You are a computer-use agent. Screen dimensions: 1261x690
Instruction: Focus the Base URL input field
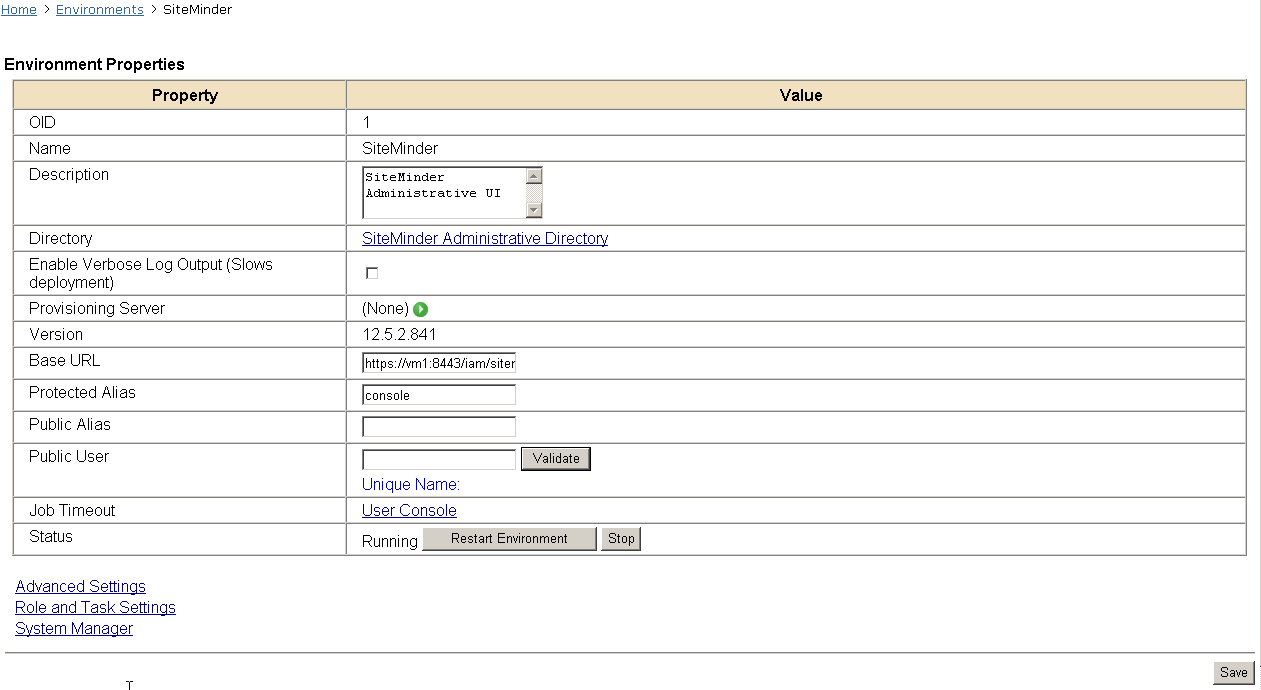click(x=439, y=363)
